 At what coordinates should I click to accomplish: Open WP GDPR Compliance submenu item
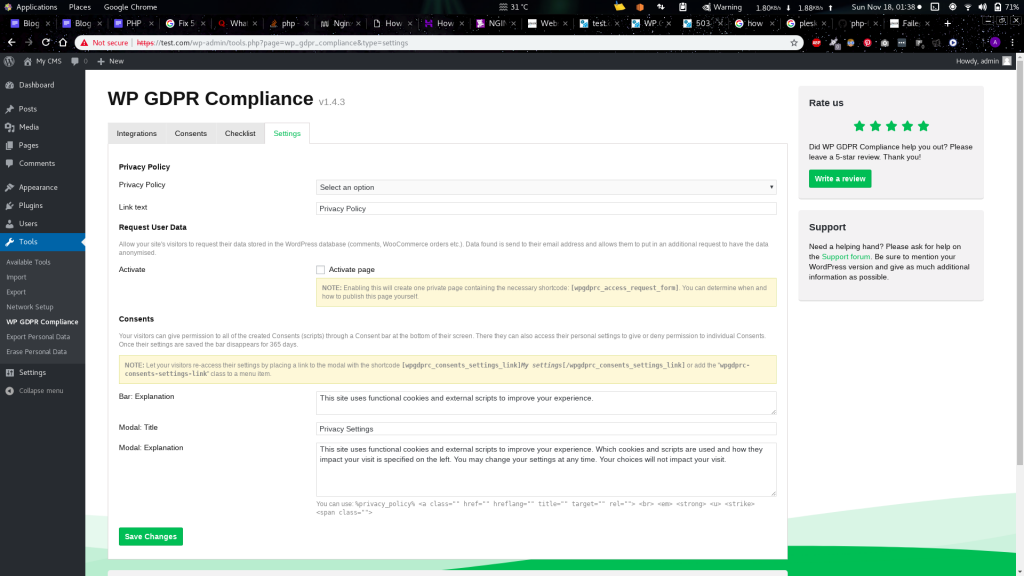pyautogui.click(x=42, y=322)
